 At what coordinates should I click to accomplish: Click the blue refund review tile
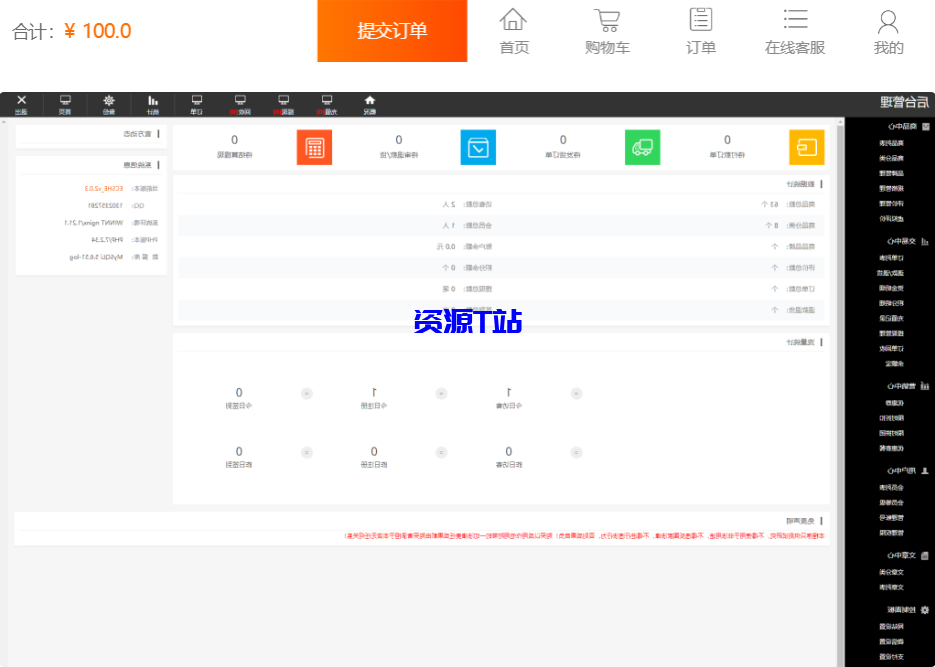click(478, 147)
